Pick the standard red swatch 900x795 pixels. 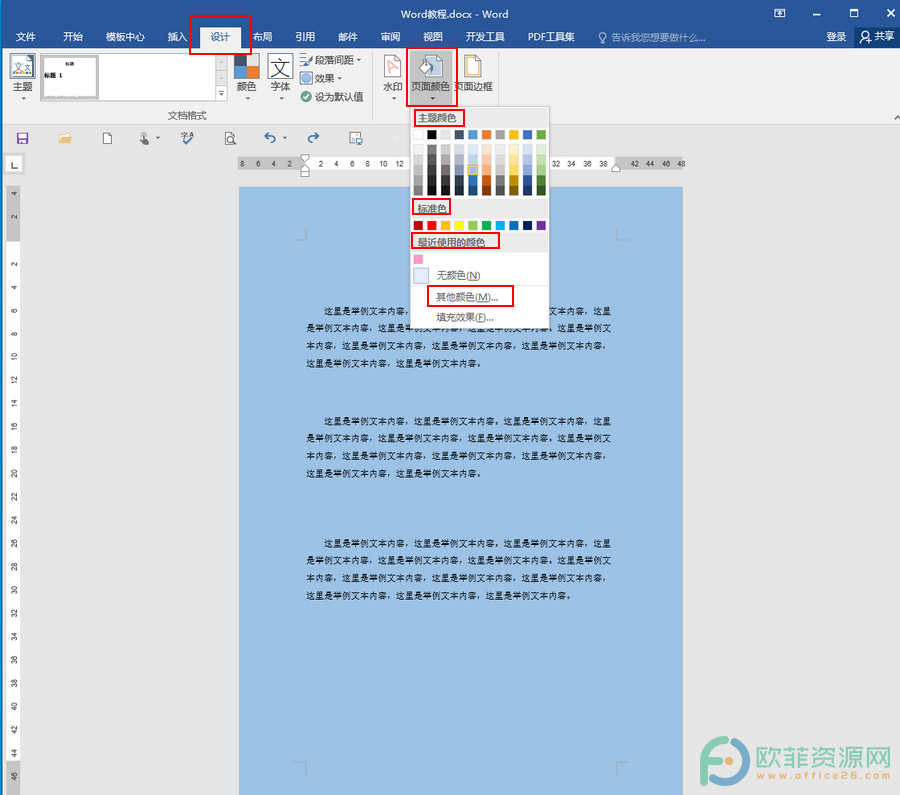click(x=432, y=226)
